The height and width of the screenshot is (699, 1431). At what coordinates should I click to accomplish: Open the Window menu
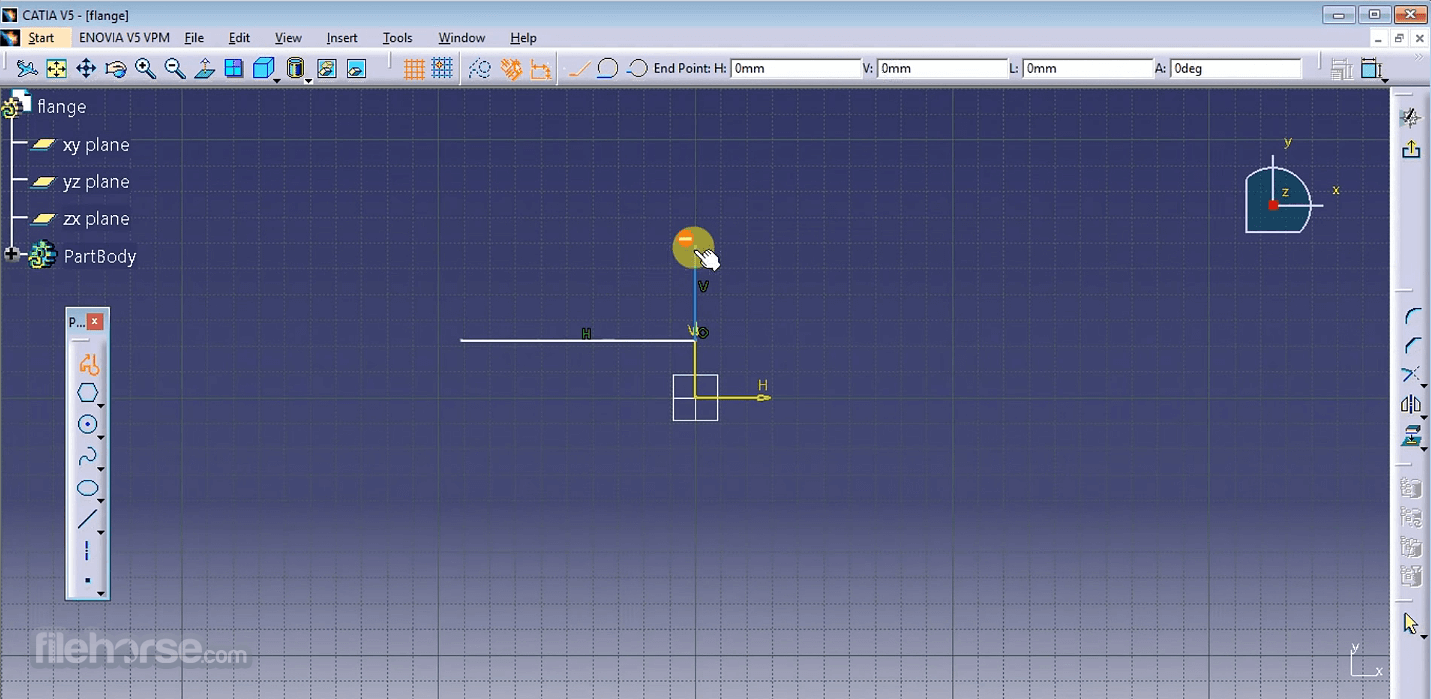(x=461, y=38)
